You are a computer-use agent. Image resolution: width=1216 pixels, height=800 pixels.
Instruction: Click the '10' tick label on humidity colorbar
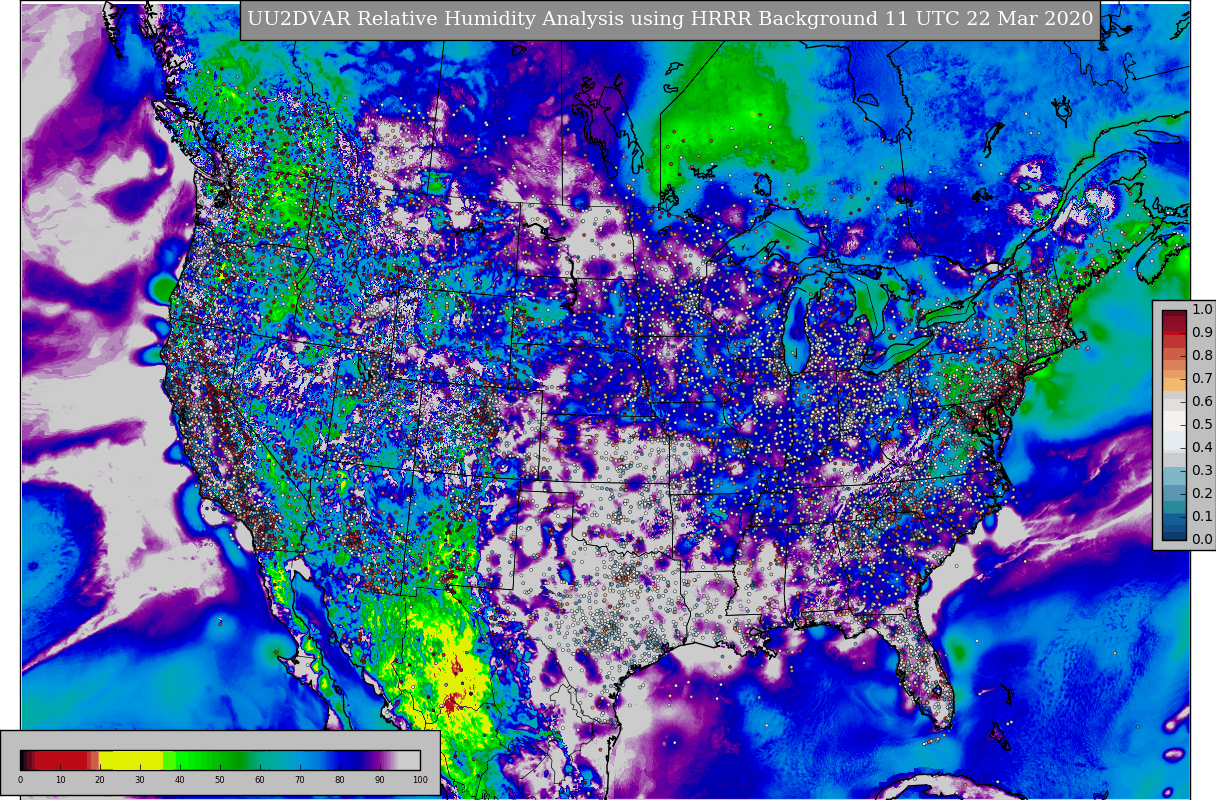click(60, 780)
